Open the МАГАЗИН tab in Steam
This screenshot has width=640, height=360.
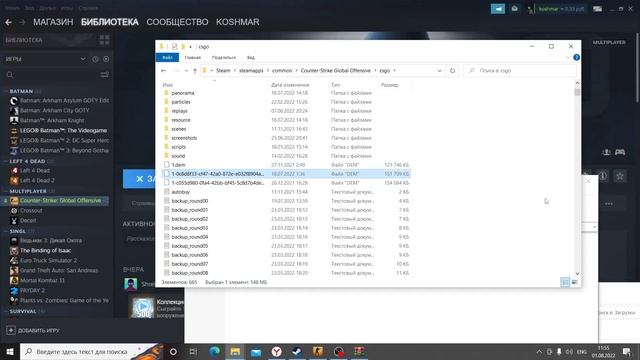pos(53,22)
